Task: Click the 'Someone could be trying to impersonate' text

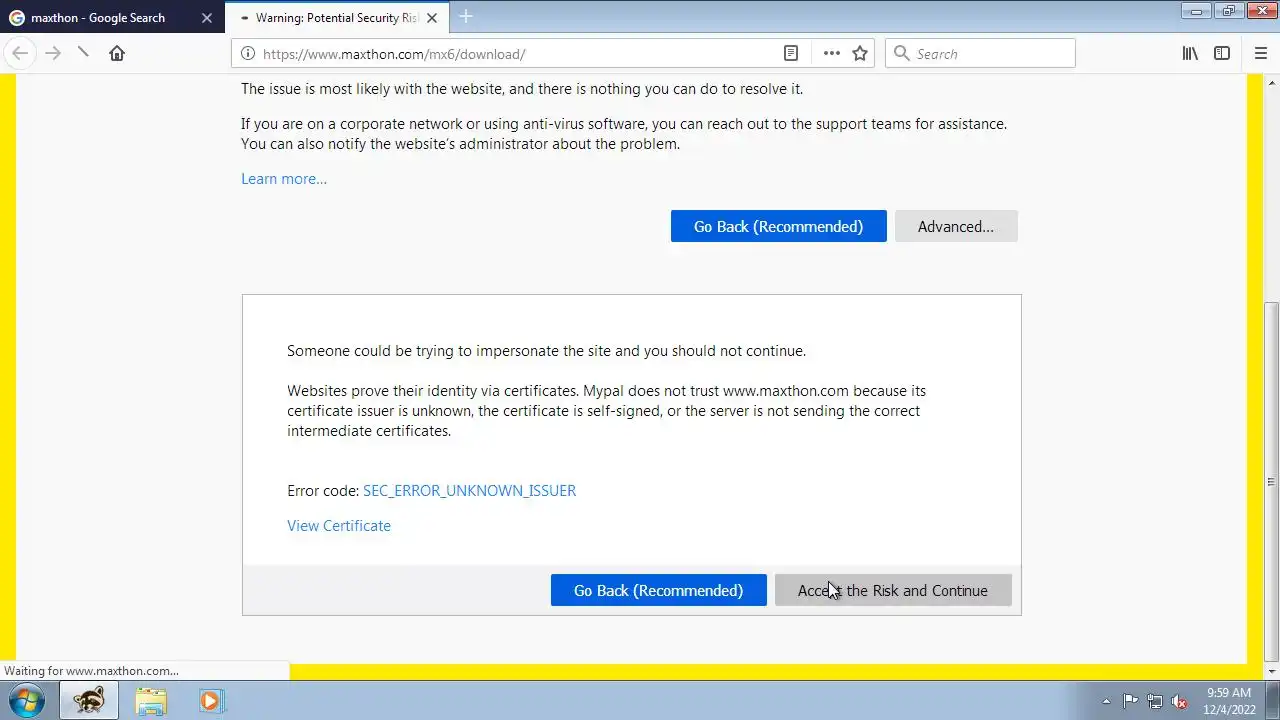Action: coord(546,351)
